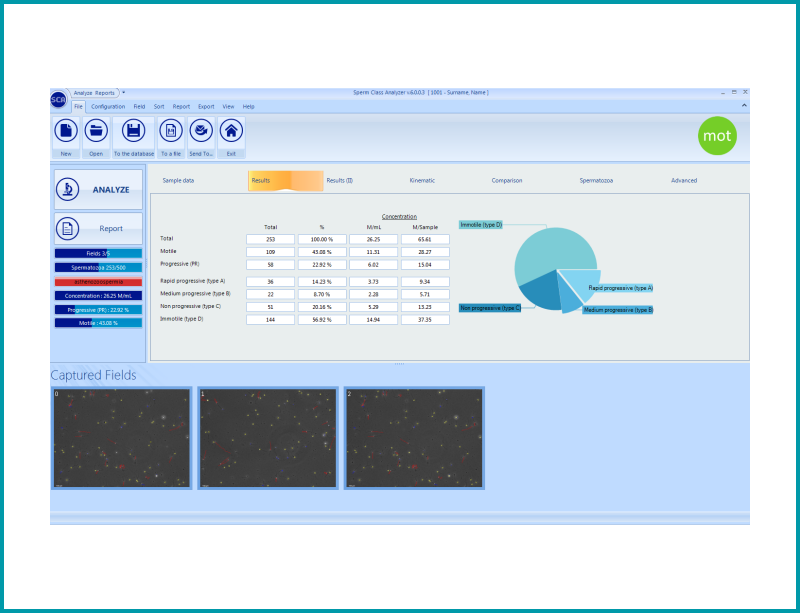Collapse the ribbon with the chevron arrow

(x=744, y=106)
